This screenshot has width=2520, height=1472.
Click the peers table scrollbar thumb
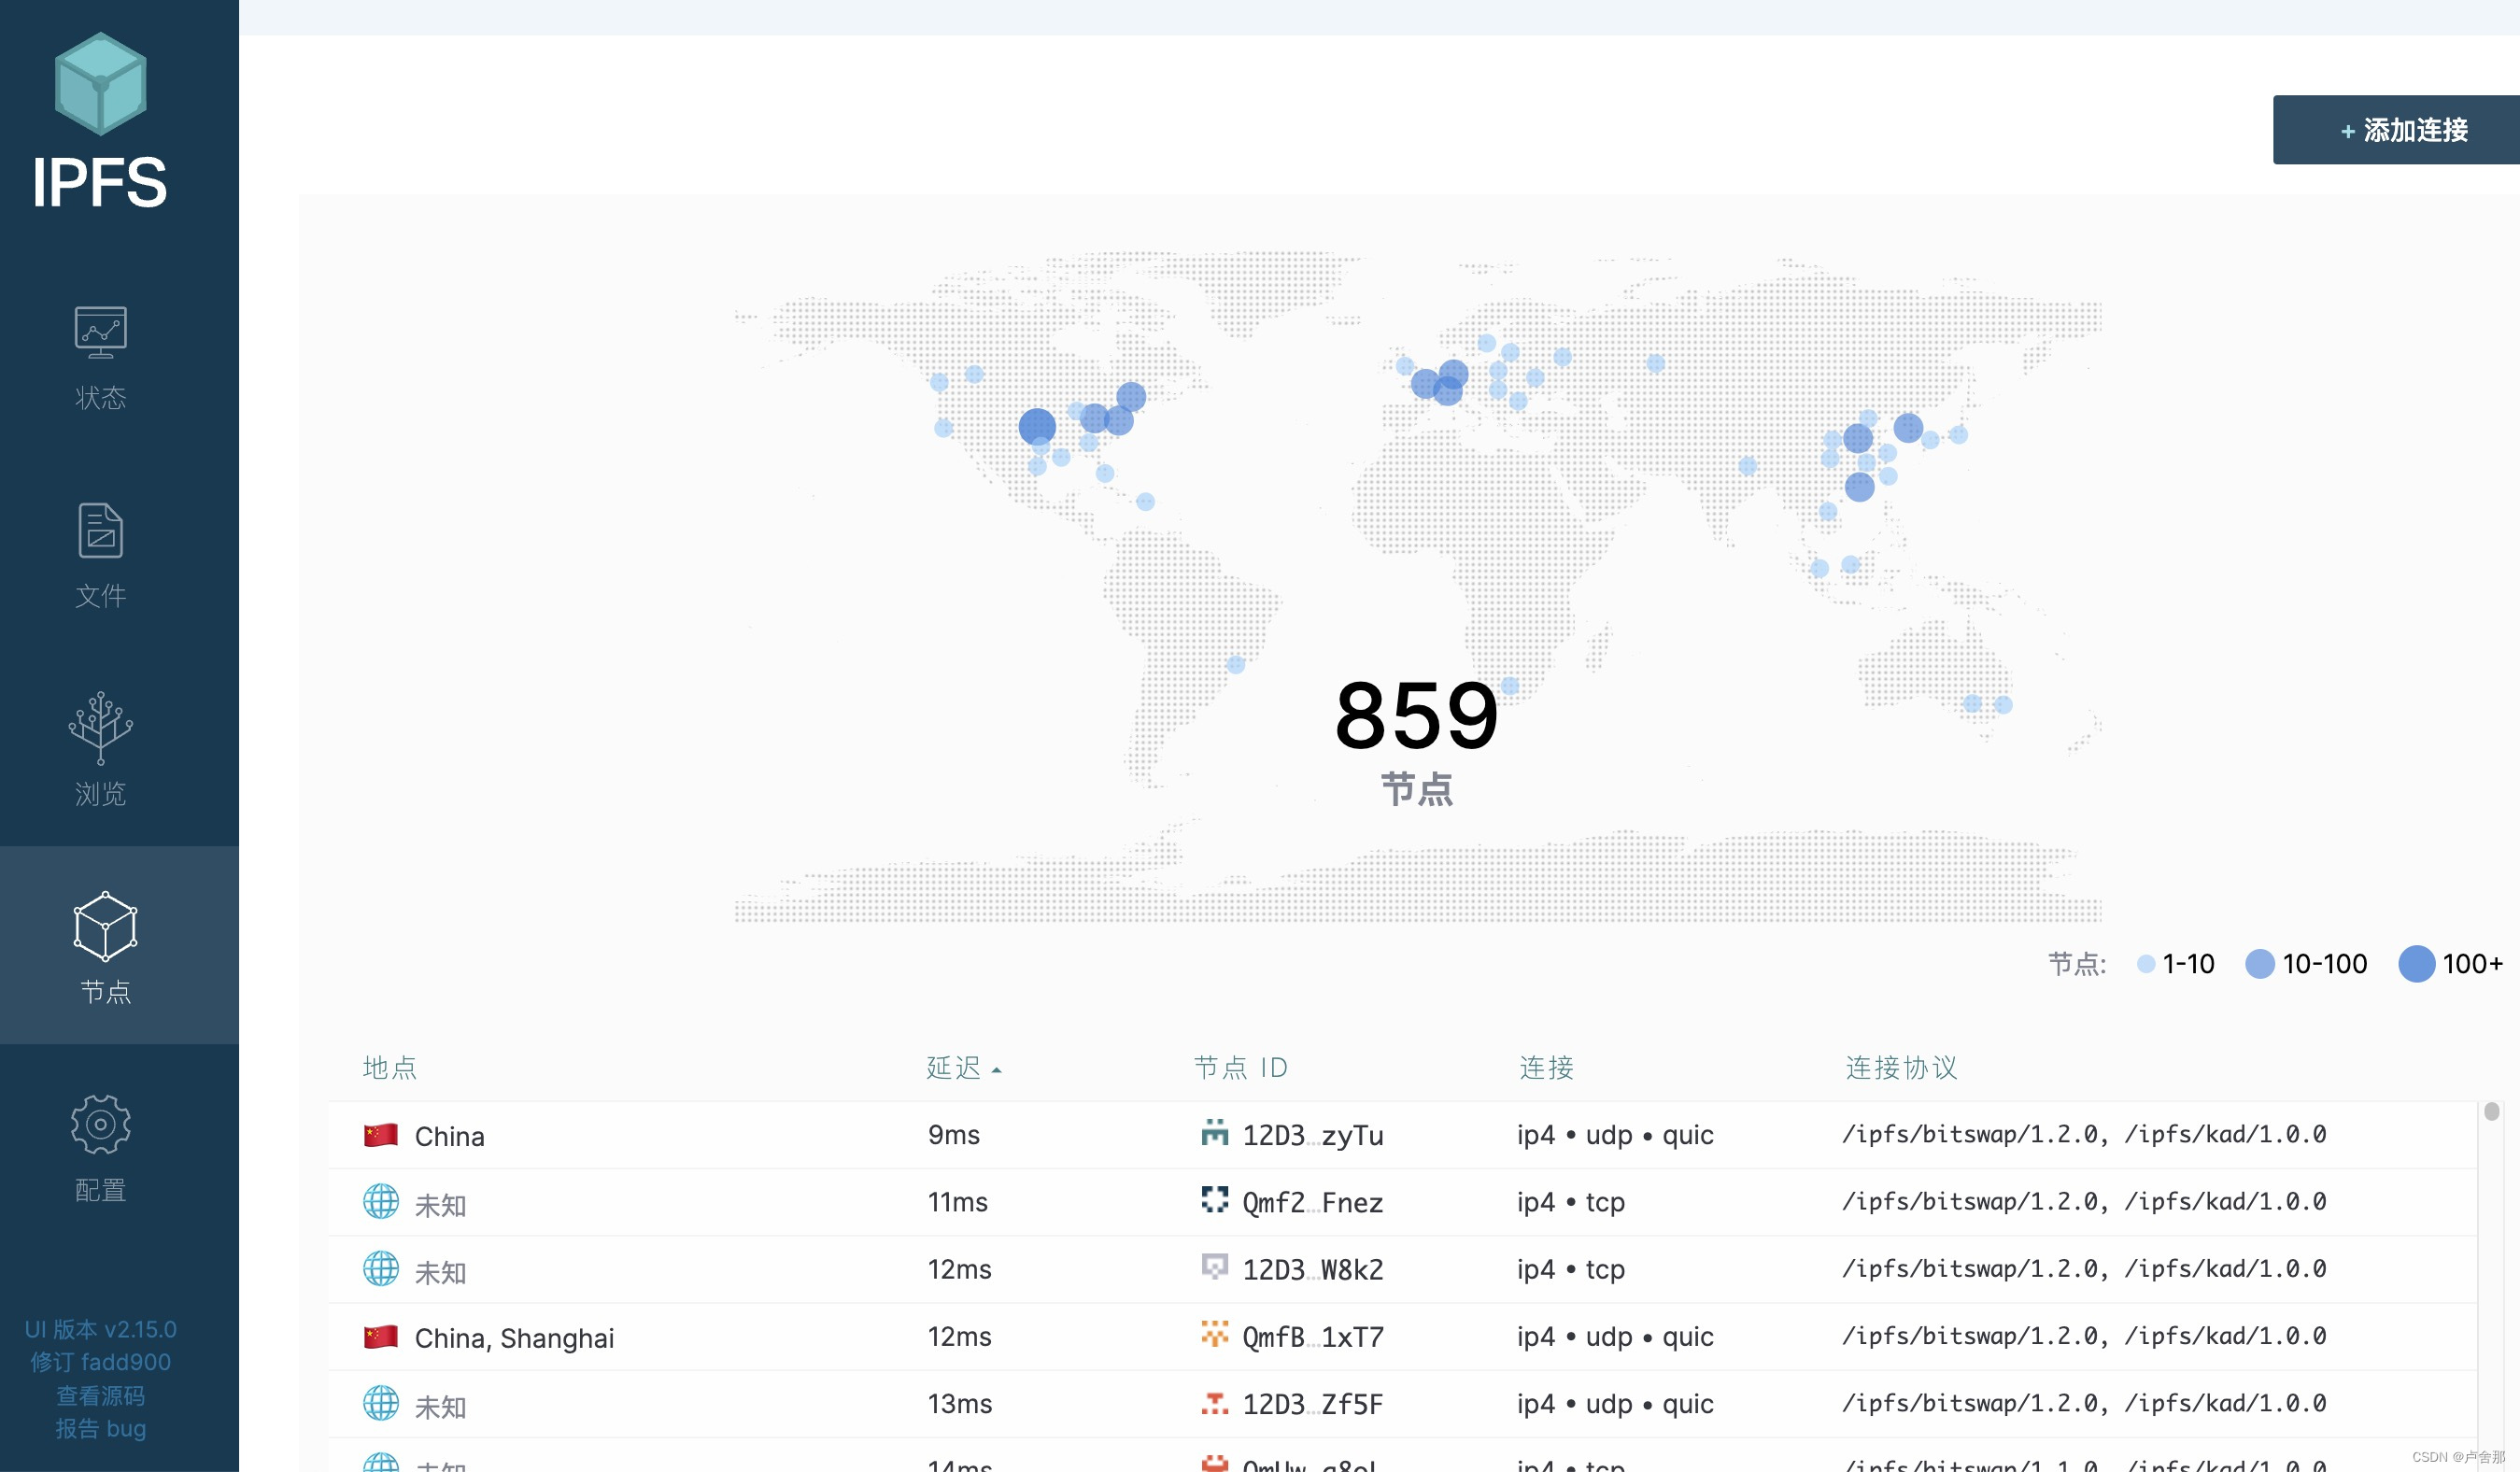pos(2491,1112)
